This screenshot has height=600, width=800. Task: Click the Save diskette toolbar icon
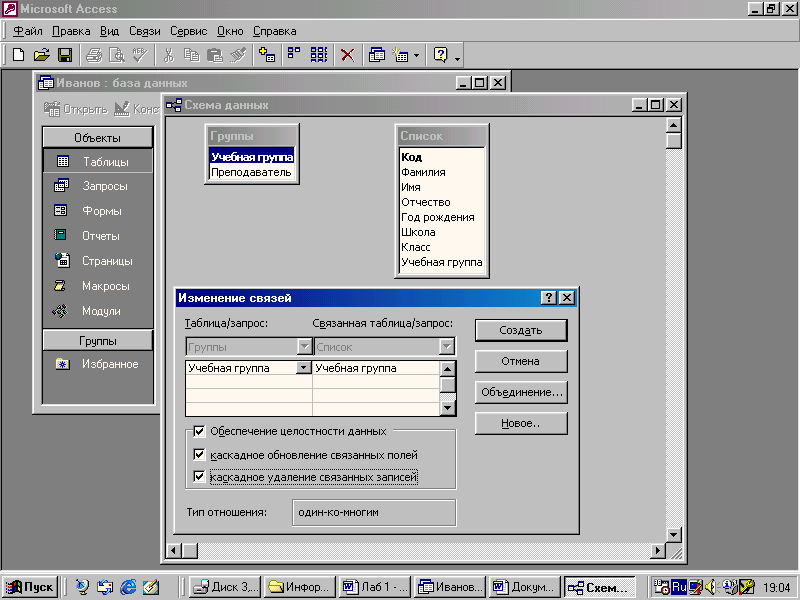[x=65, y=55]
